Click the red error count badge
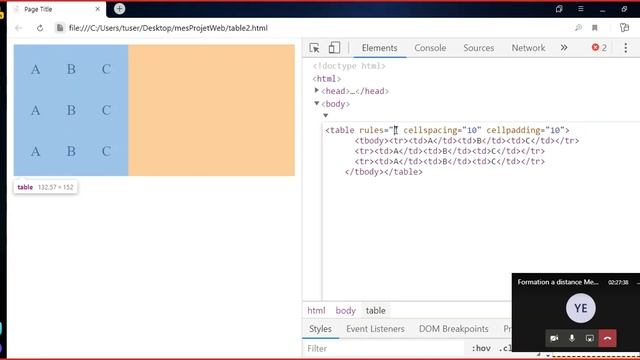 pos(599,48)
